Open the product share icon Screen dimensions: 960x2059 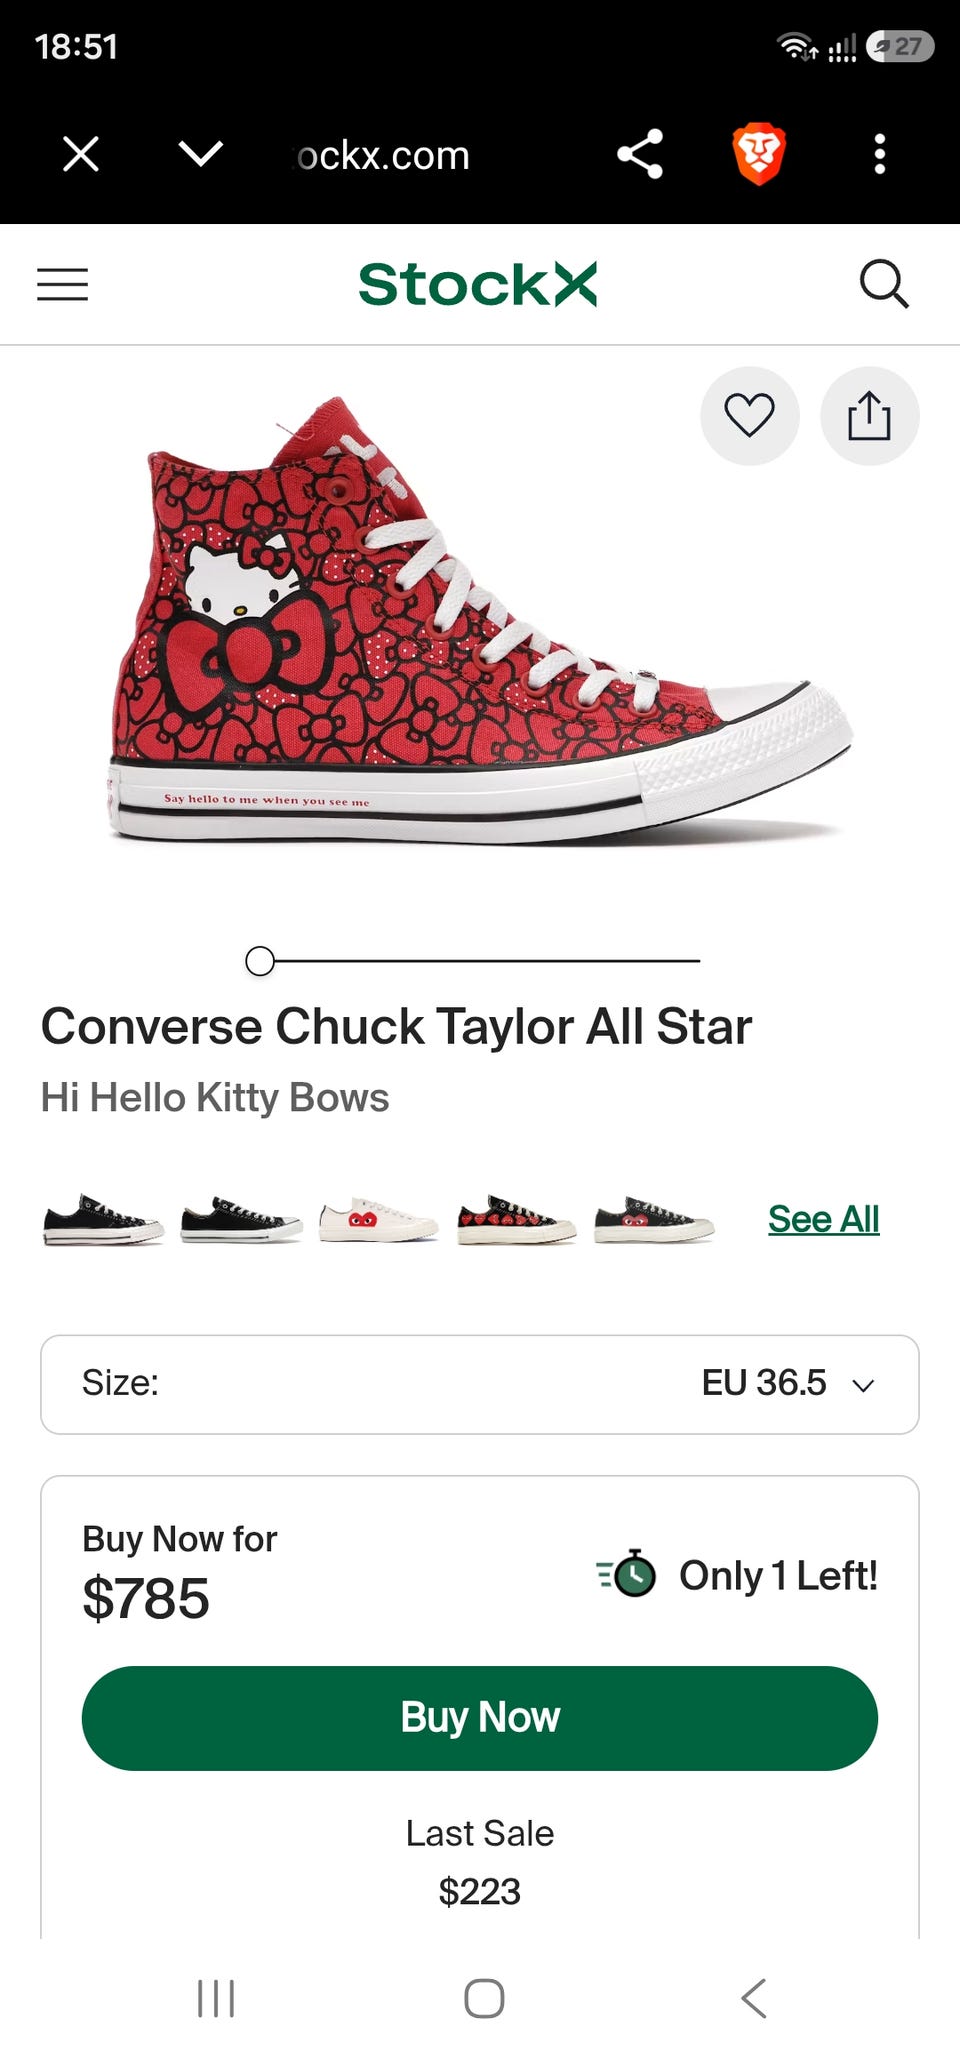click(x=869, y=416)
